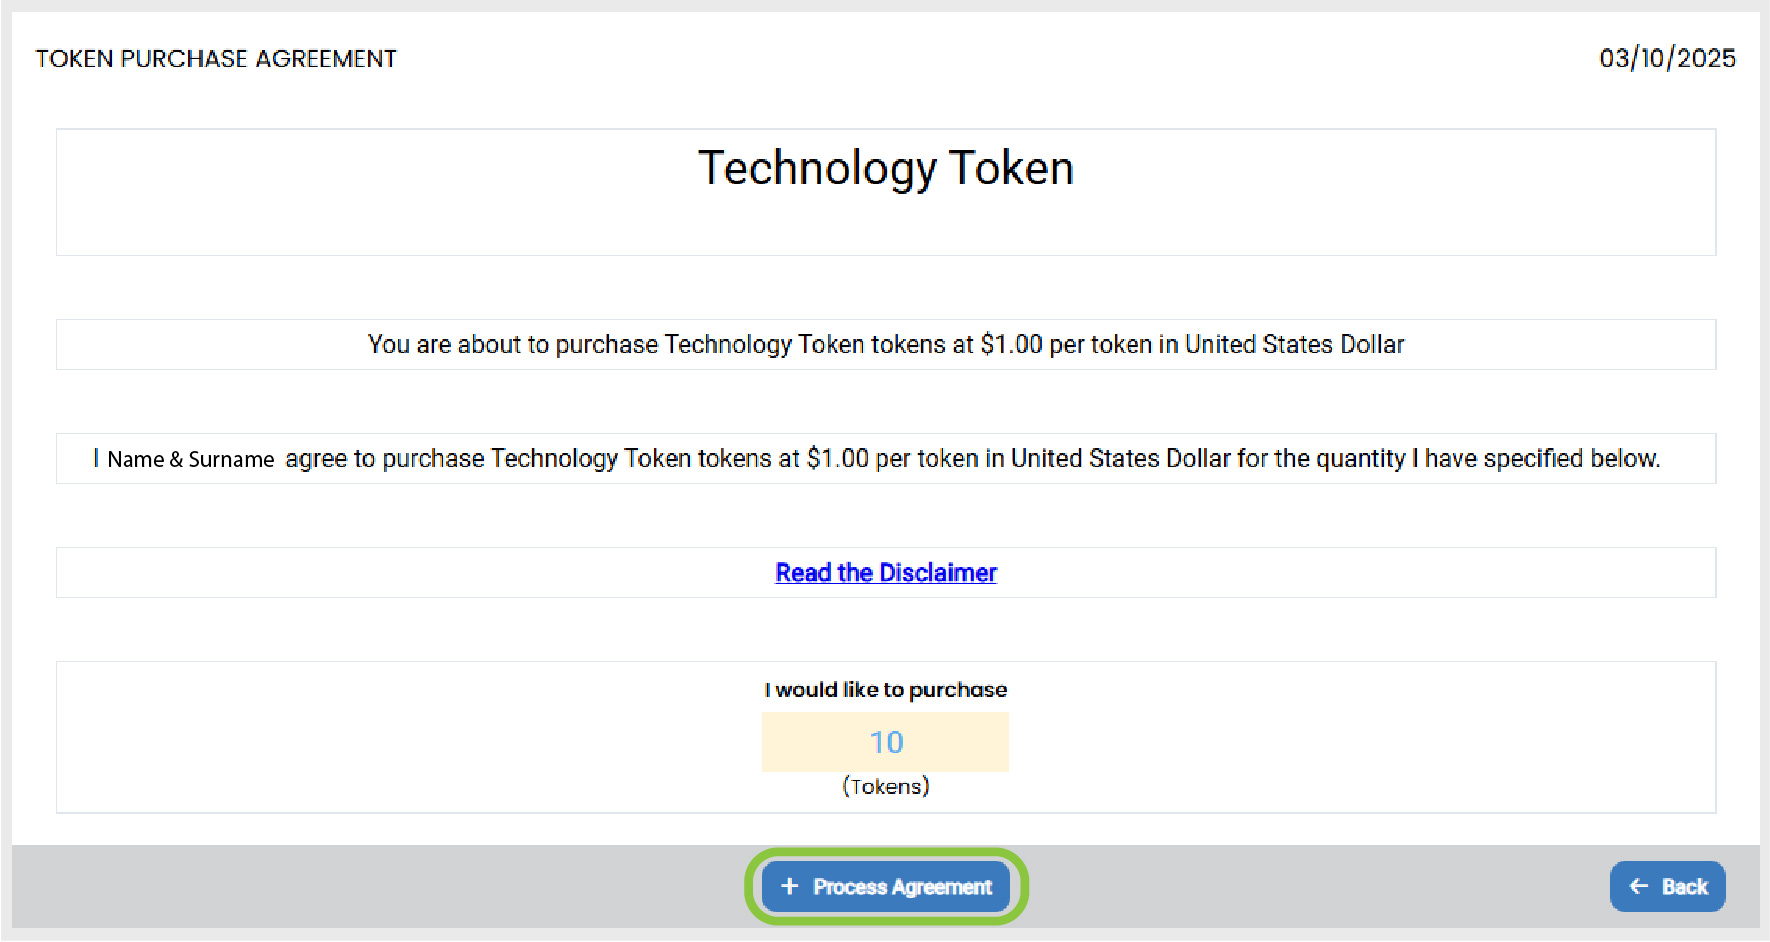Click the date 03/10/2025 in the header
The image size is (1770, 942).
pos(1667,58)
